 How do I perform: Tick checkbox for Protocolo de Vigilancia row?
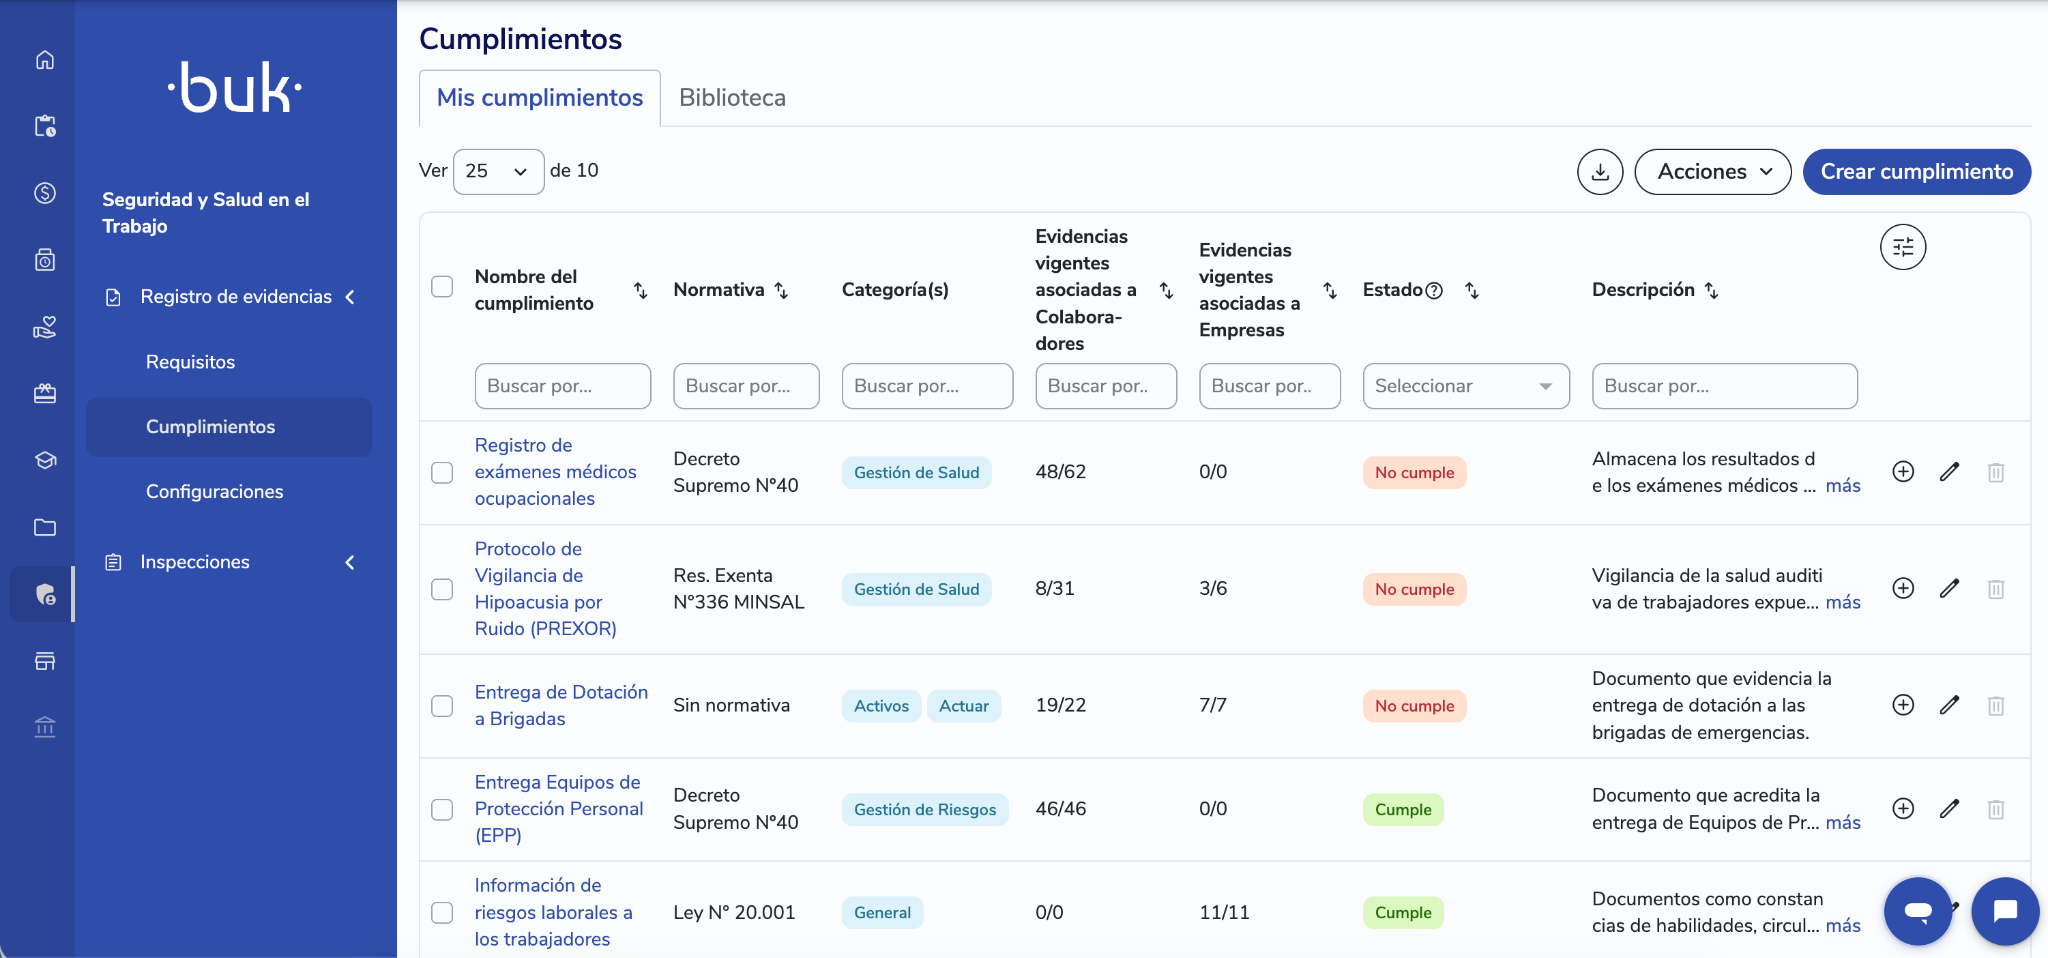[x=442, y=589]
